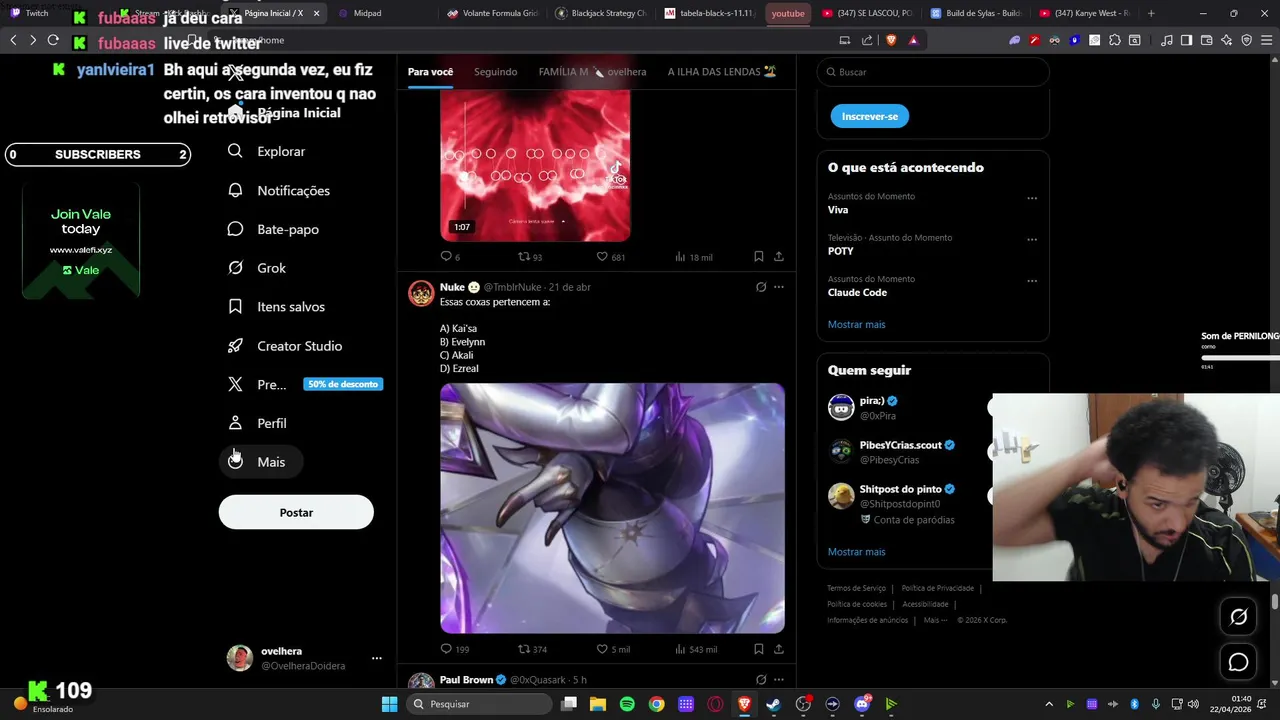Like the video post with 681 likes
Image resolution: width=1280 pixels, height=720 pixels.
tap(610, 257)
